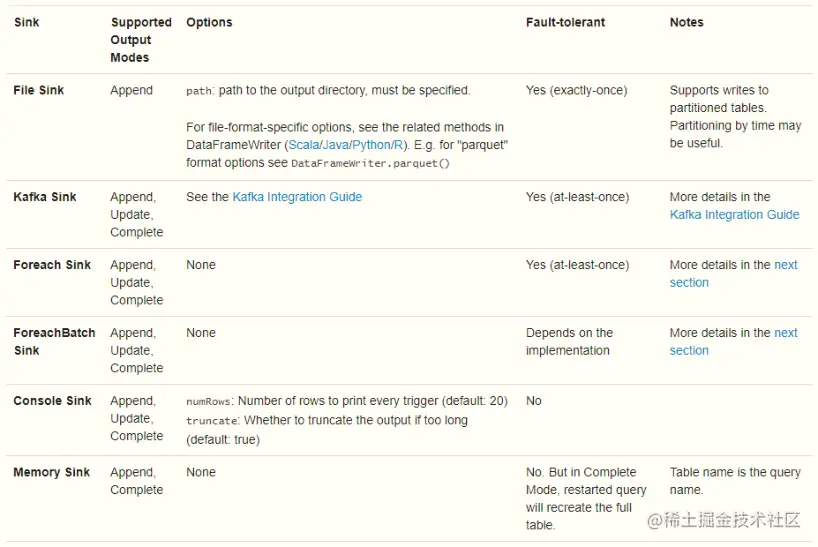Open Kafka Integration Guide link in Options column

[x=297, y=197]
